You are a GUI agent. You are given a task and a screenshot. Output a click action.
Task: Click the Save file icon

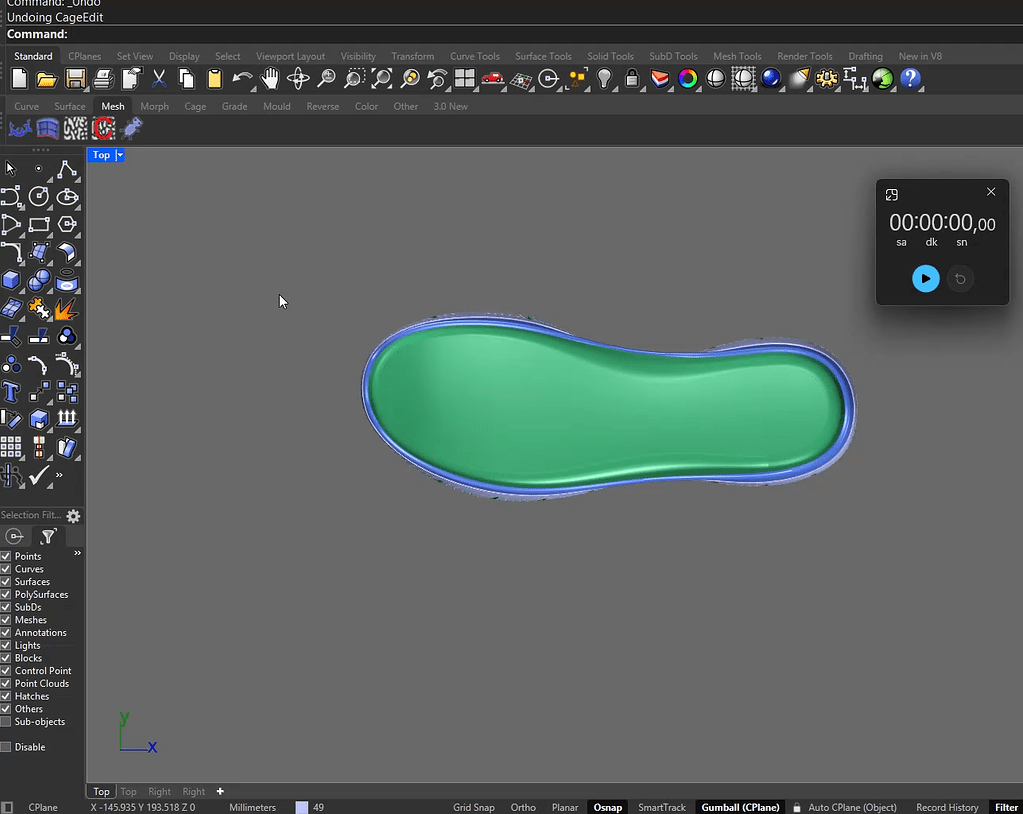(75, 79)
